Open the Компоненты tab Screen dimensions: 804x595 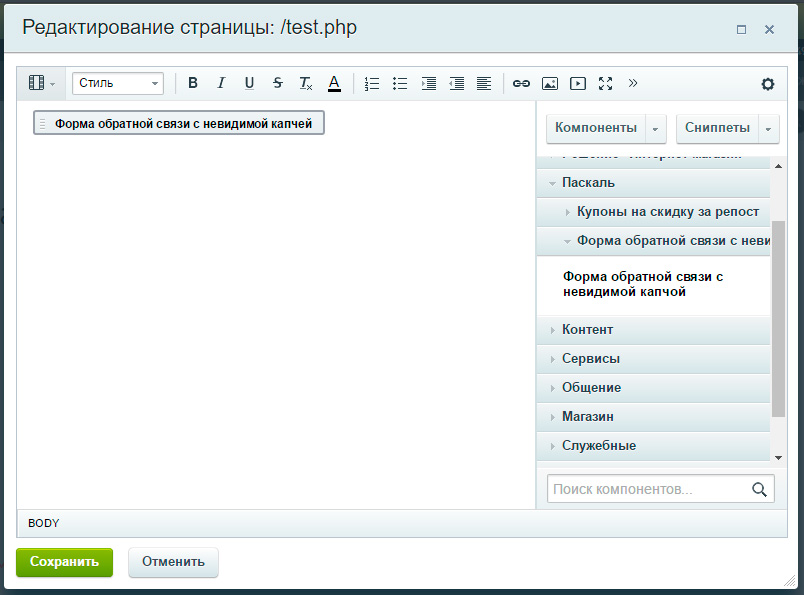[x=596, y=128]
